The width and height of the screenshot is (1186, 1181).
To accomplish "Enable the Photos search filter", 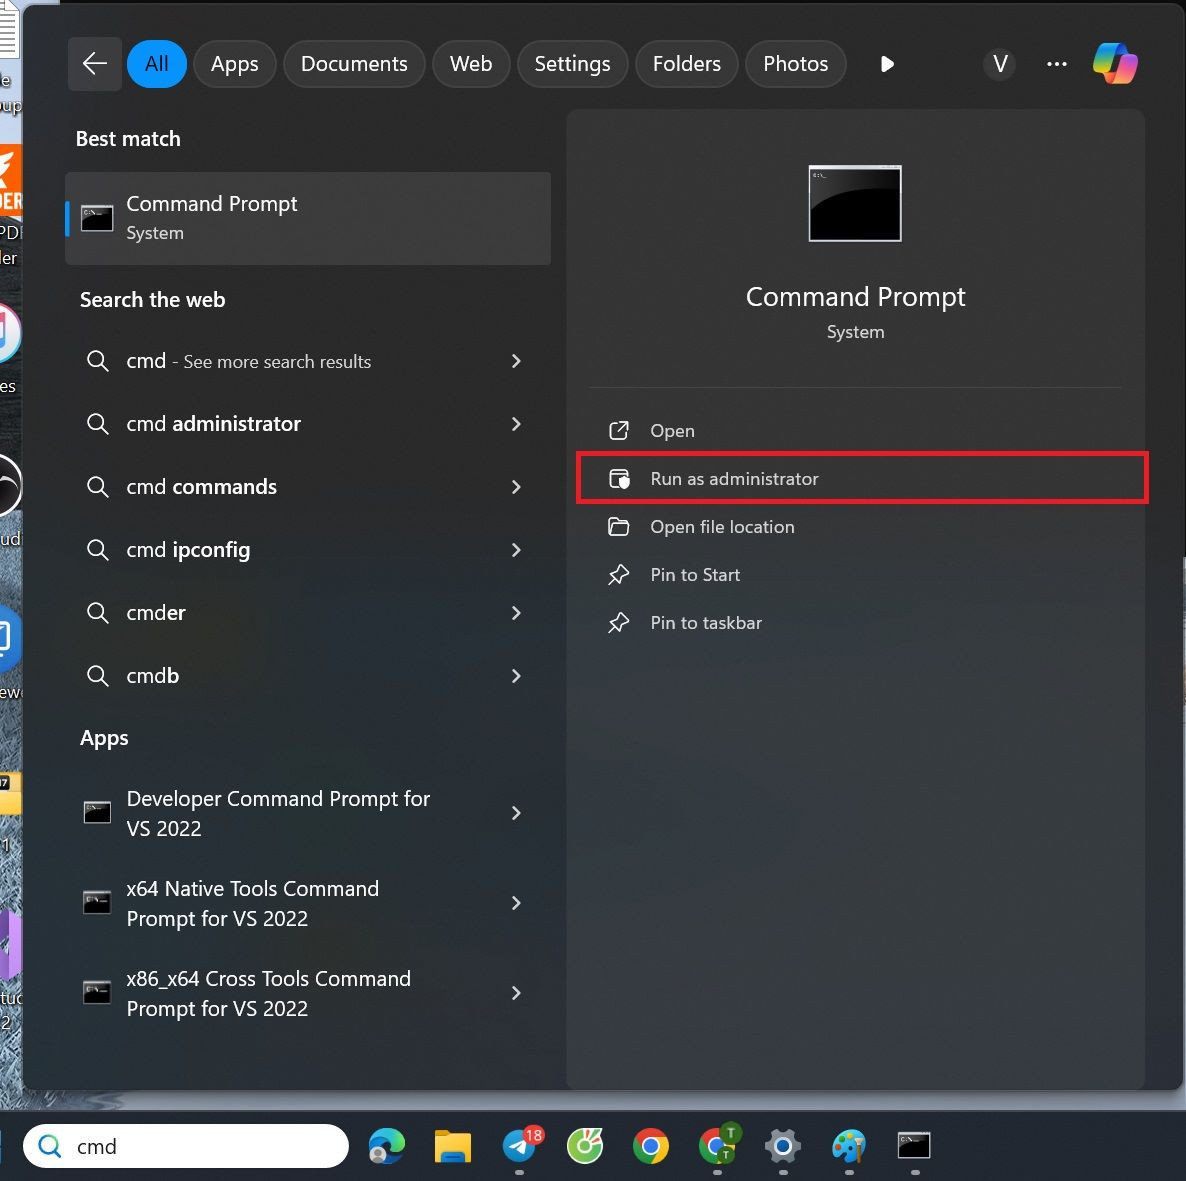I will pos(795,63).
